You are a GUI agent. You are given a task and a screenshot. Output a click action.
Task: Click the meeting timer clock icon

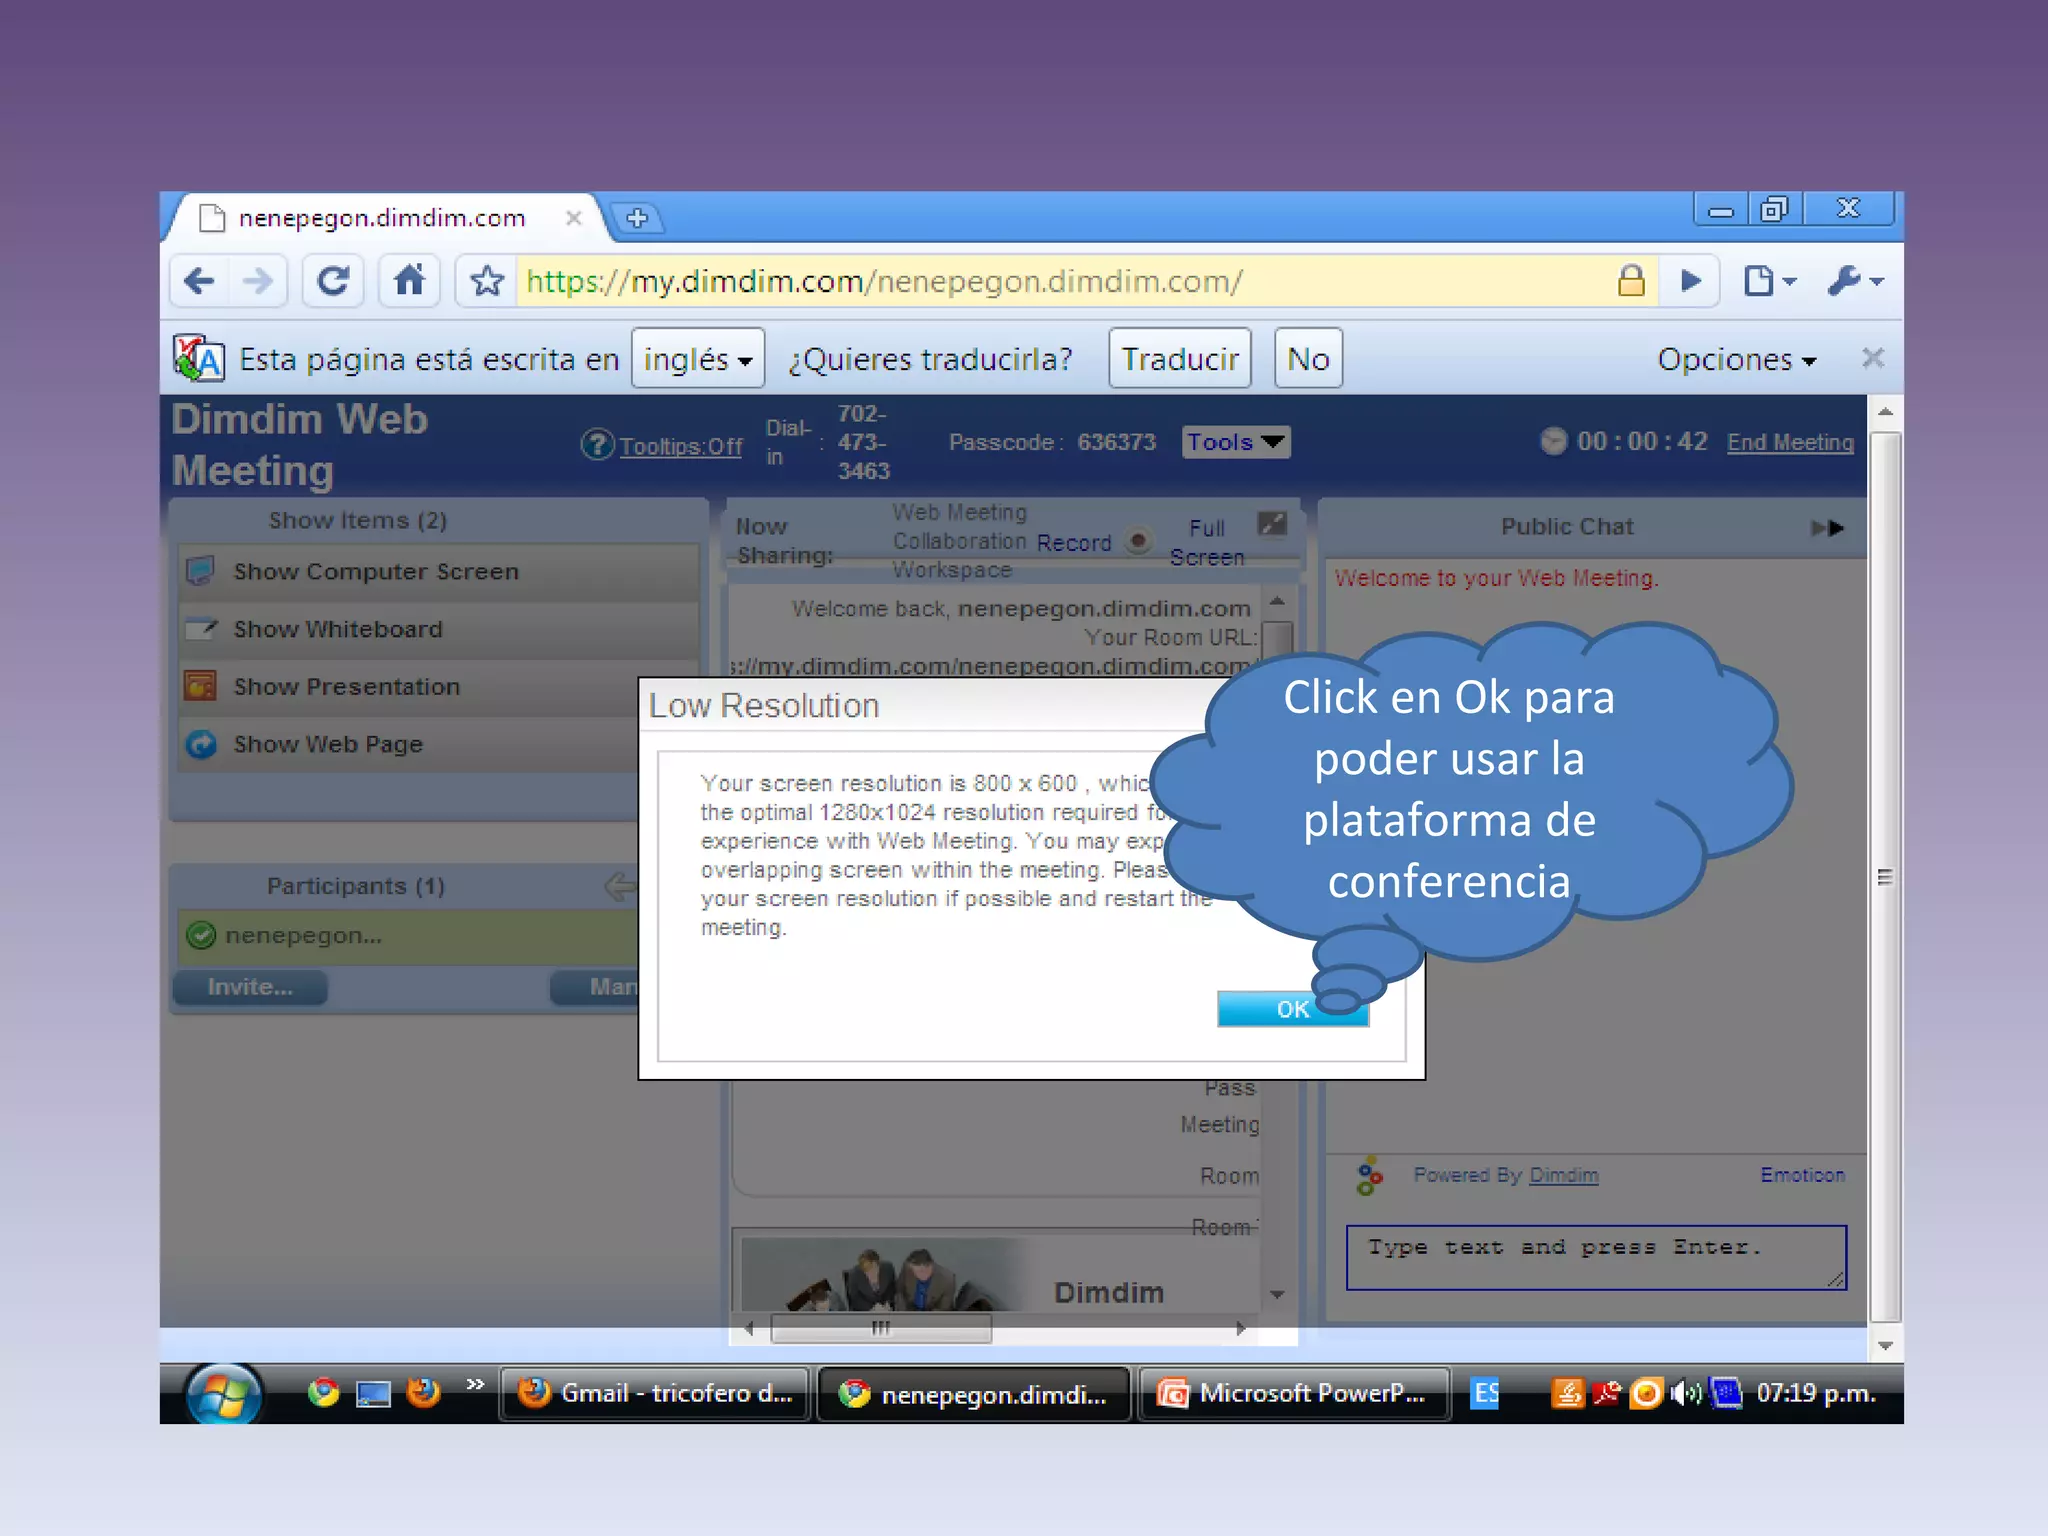(1553, 441)
